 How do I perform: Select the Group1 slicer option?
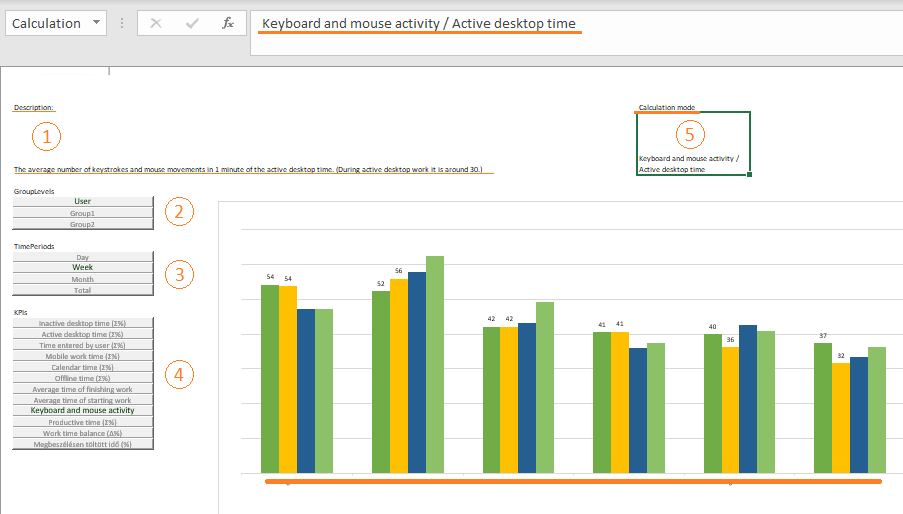coord(83,213)
